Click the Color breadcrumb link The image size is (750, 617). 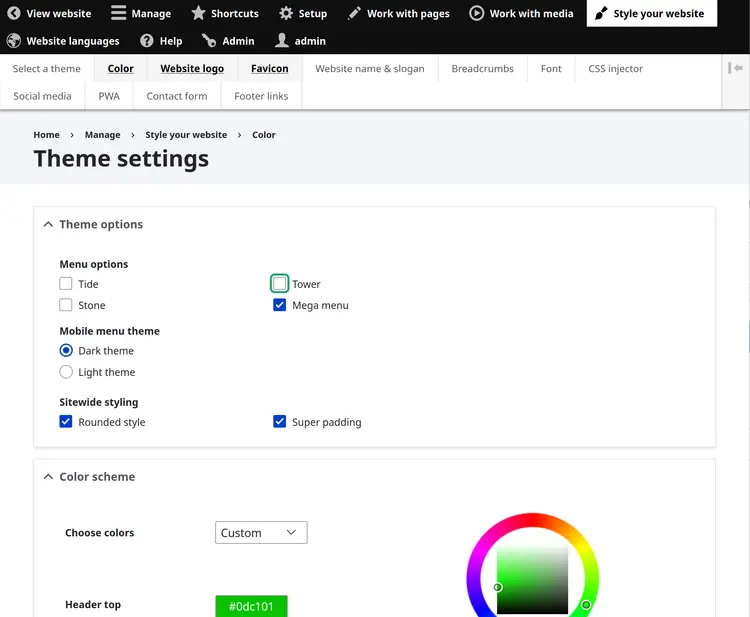[264, 135]
